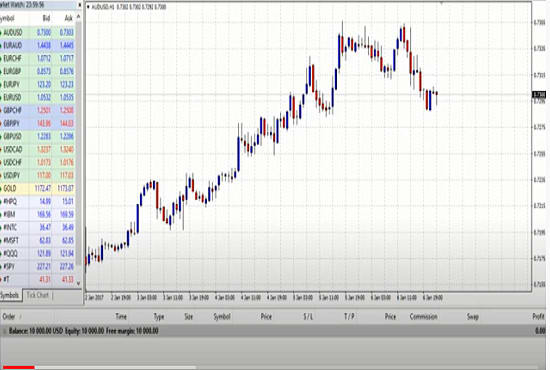550x370 pixels.
Task: Select the #QQQ symbol row
Action: point(38,254)
